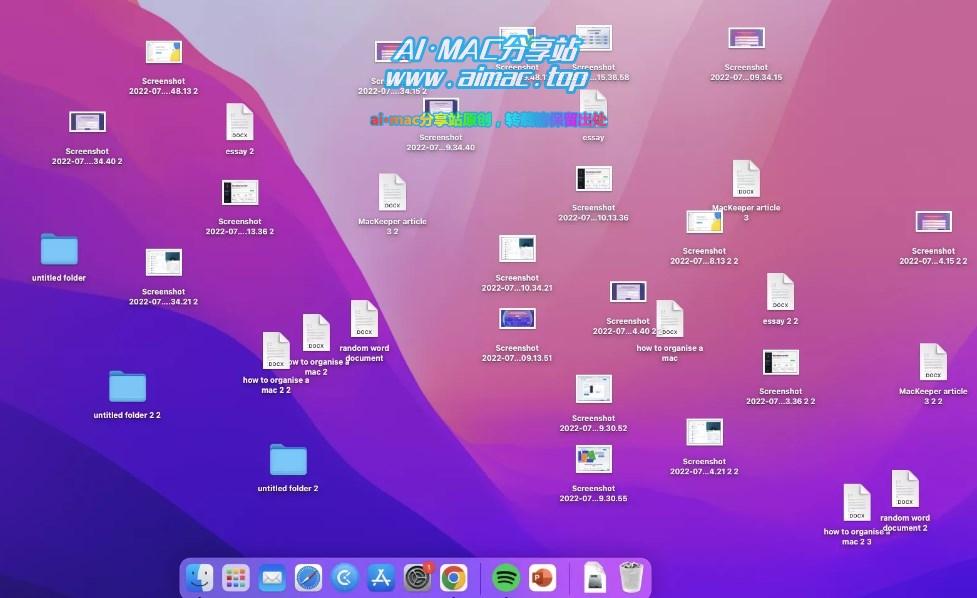Open the App Store from the Dock
Image resolution: width=977 pixels, height=598 pixels.
(x=381, y=578)
